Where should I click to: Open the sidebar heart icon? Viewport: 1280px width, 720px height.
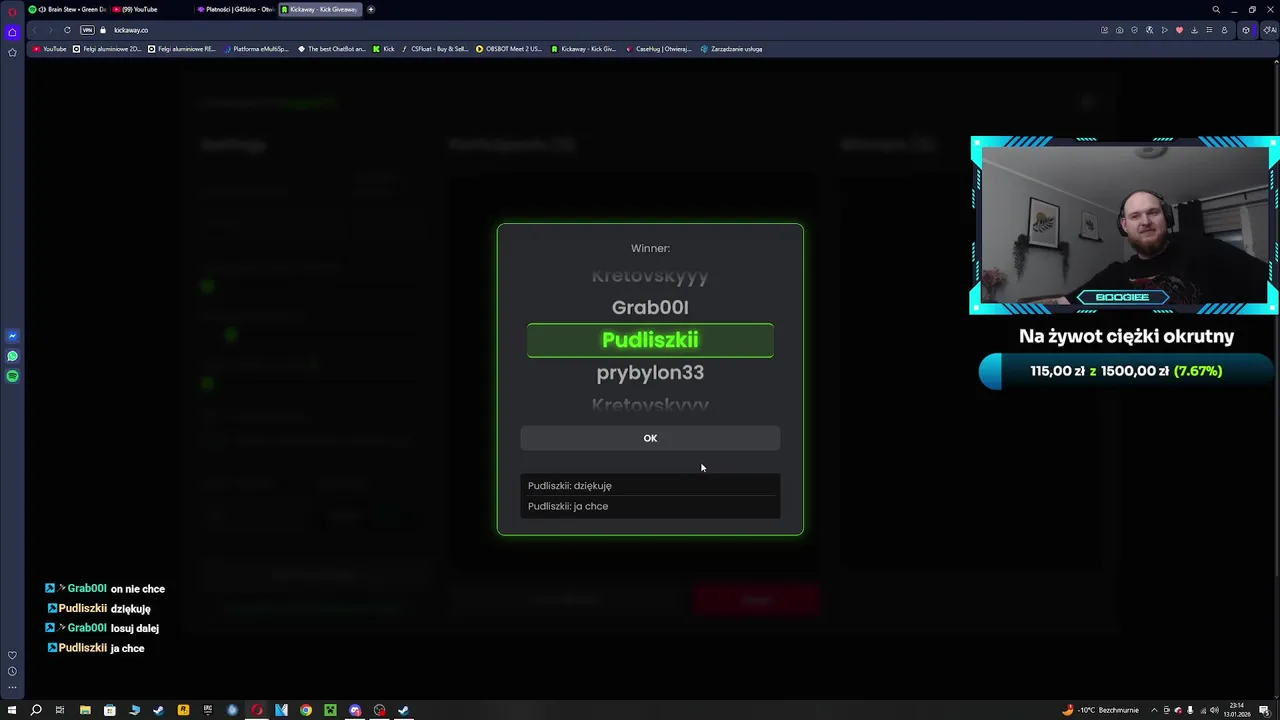click(12, 655)
